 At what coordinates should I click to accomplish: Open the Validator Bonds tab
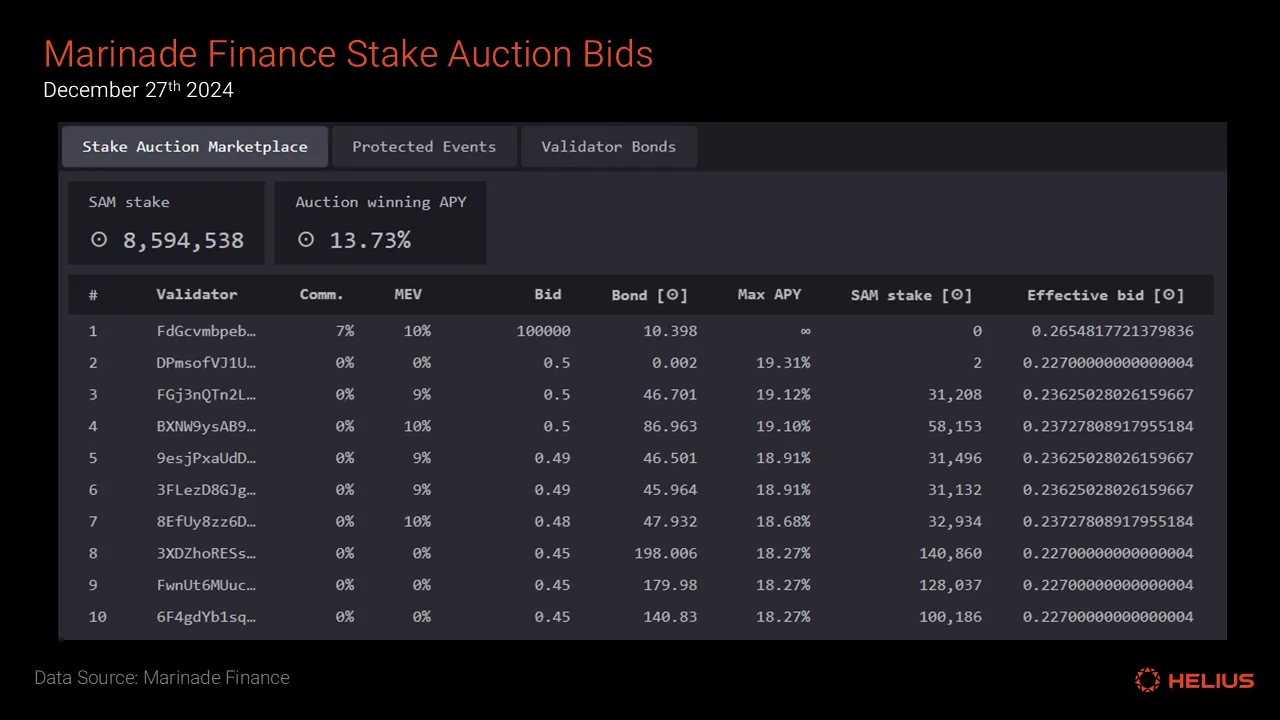point(609,146)
